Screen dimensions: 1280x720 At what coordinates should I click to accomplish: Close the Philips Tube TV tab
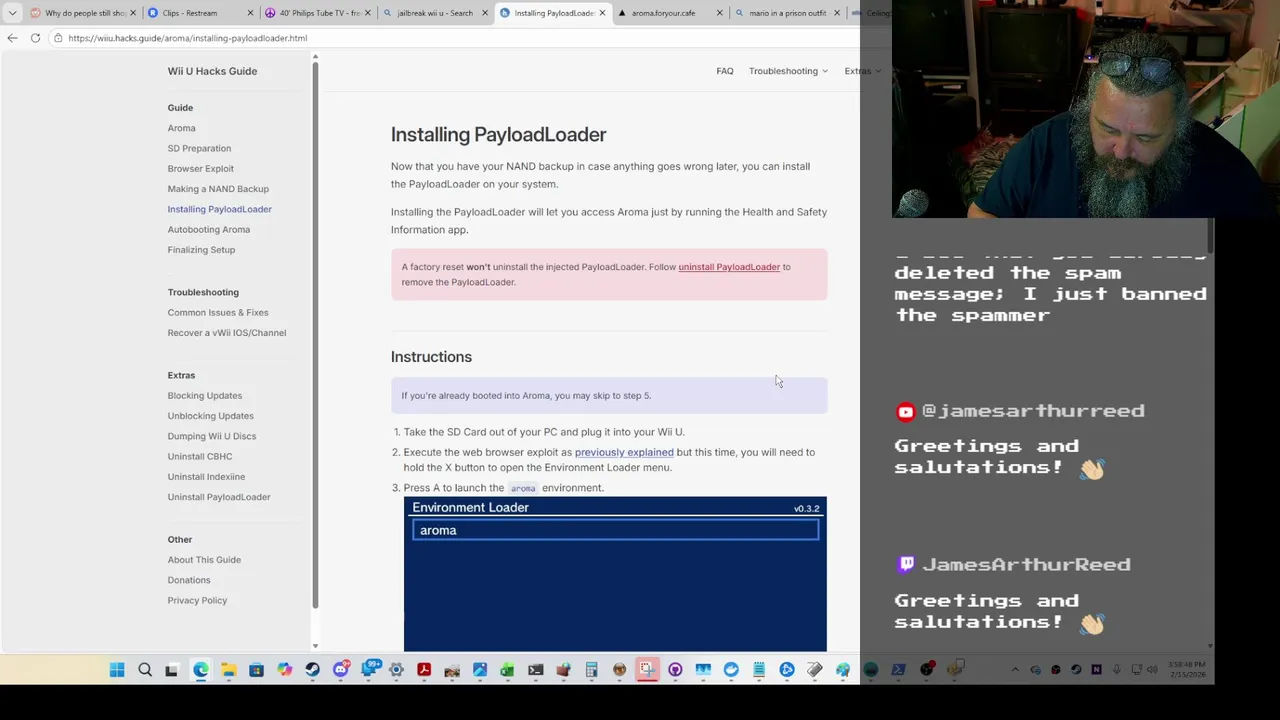point(368,13)
